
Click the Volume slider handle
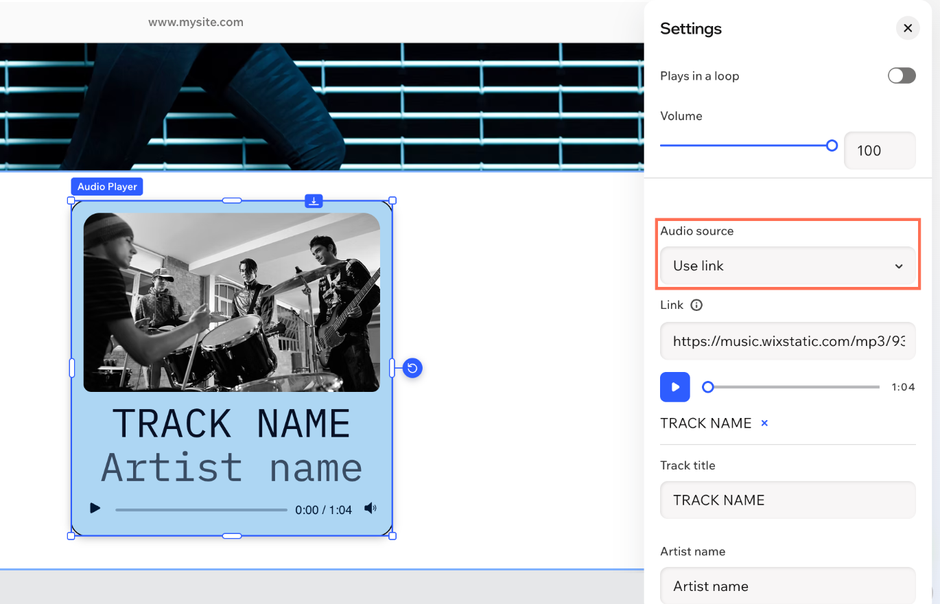pos(831,146)
